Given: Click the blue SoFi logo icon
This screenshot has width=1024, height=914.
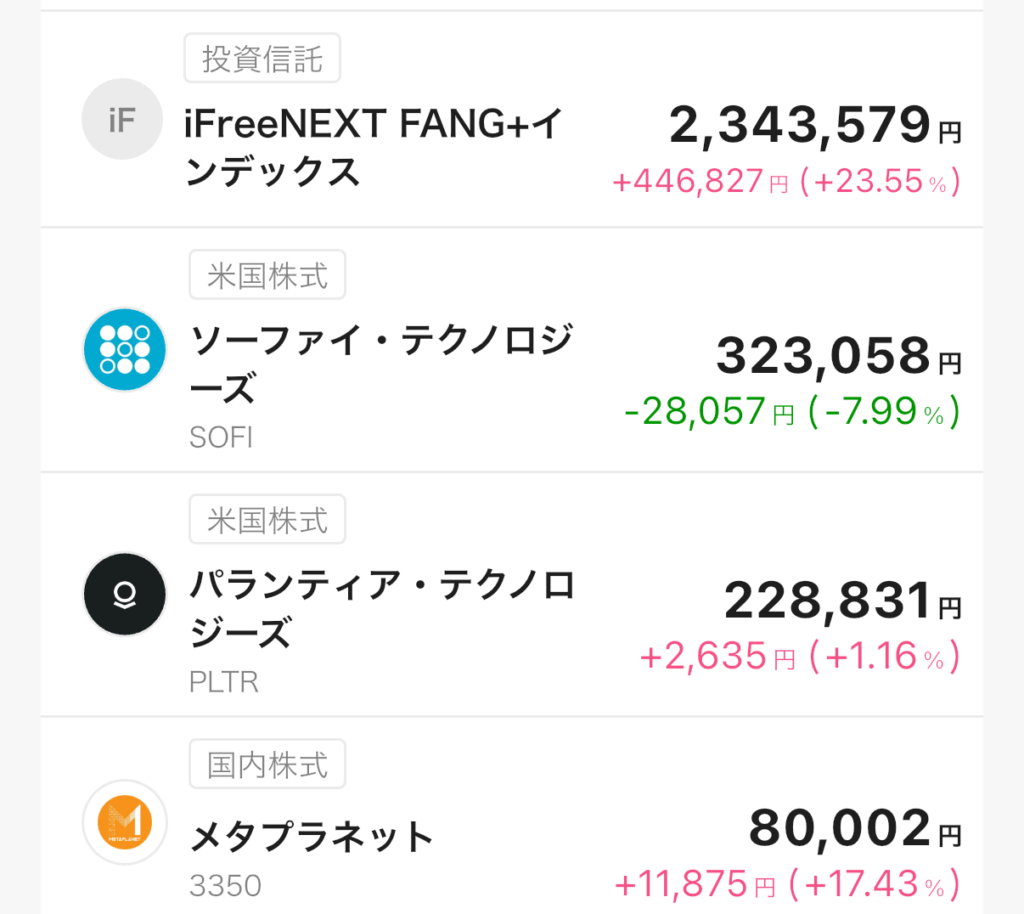Looking at the screenshot, I should (x=123, y=349).
